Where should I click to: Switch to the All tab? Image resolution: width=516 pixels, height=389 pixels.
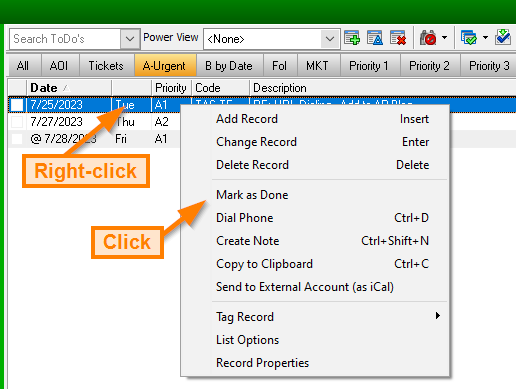(23, 66)
